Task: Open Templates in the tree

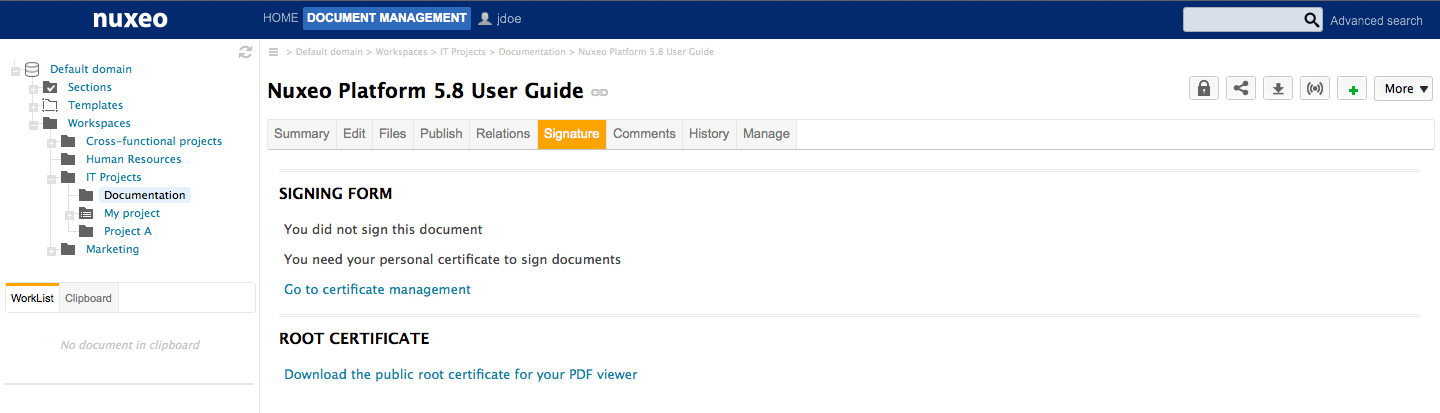Action: pos(96,105)
